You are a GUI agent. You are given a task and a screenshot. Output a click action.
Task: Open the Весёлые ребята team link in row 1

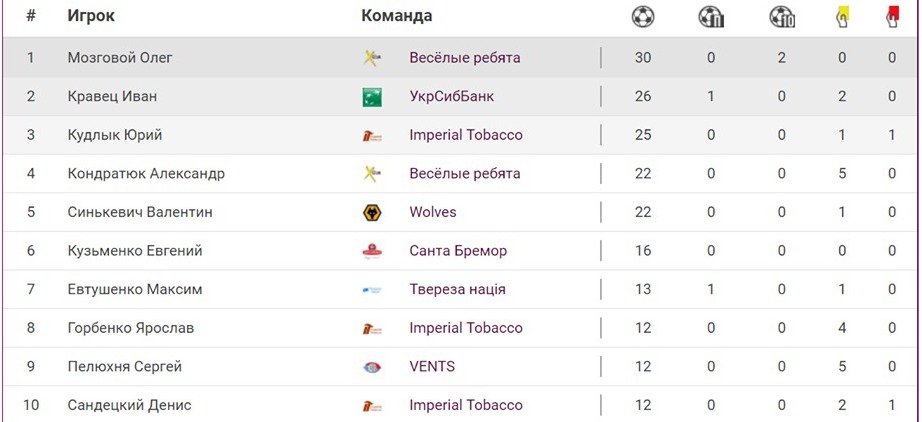(465, 58)
